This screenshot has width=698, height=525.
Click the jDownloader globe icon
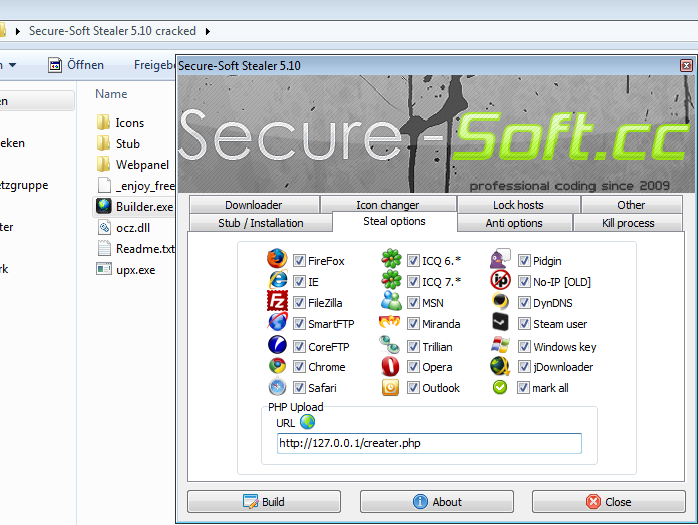500,366
